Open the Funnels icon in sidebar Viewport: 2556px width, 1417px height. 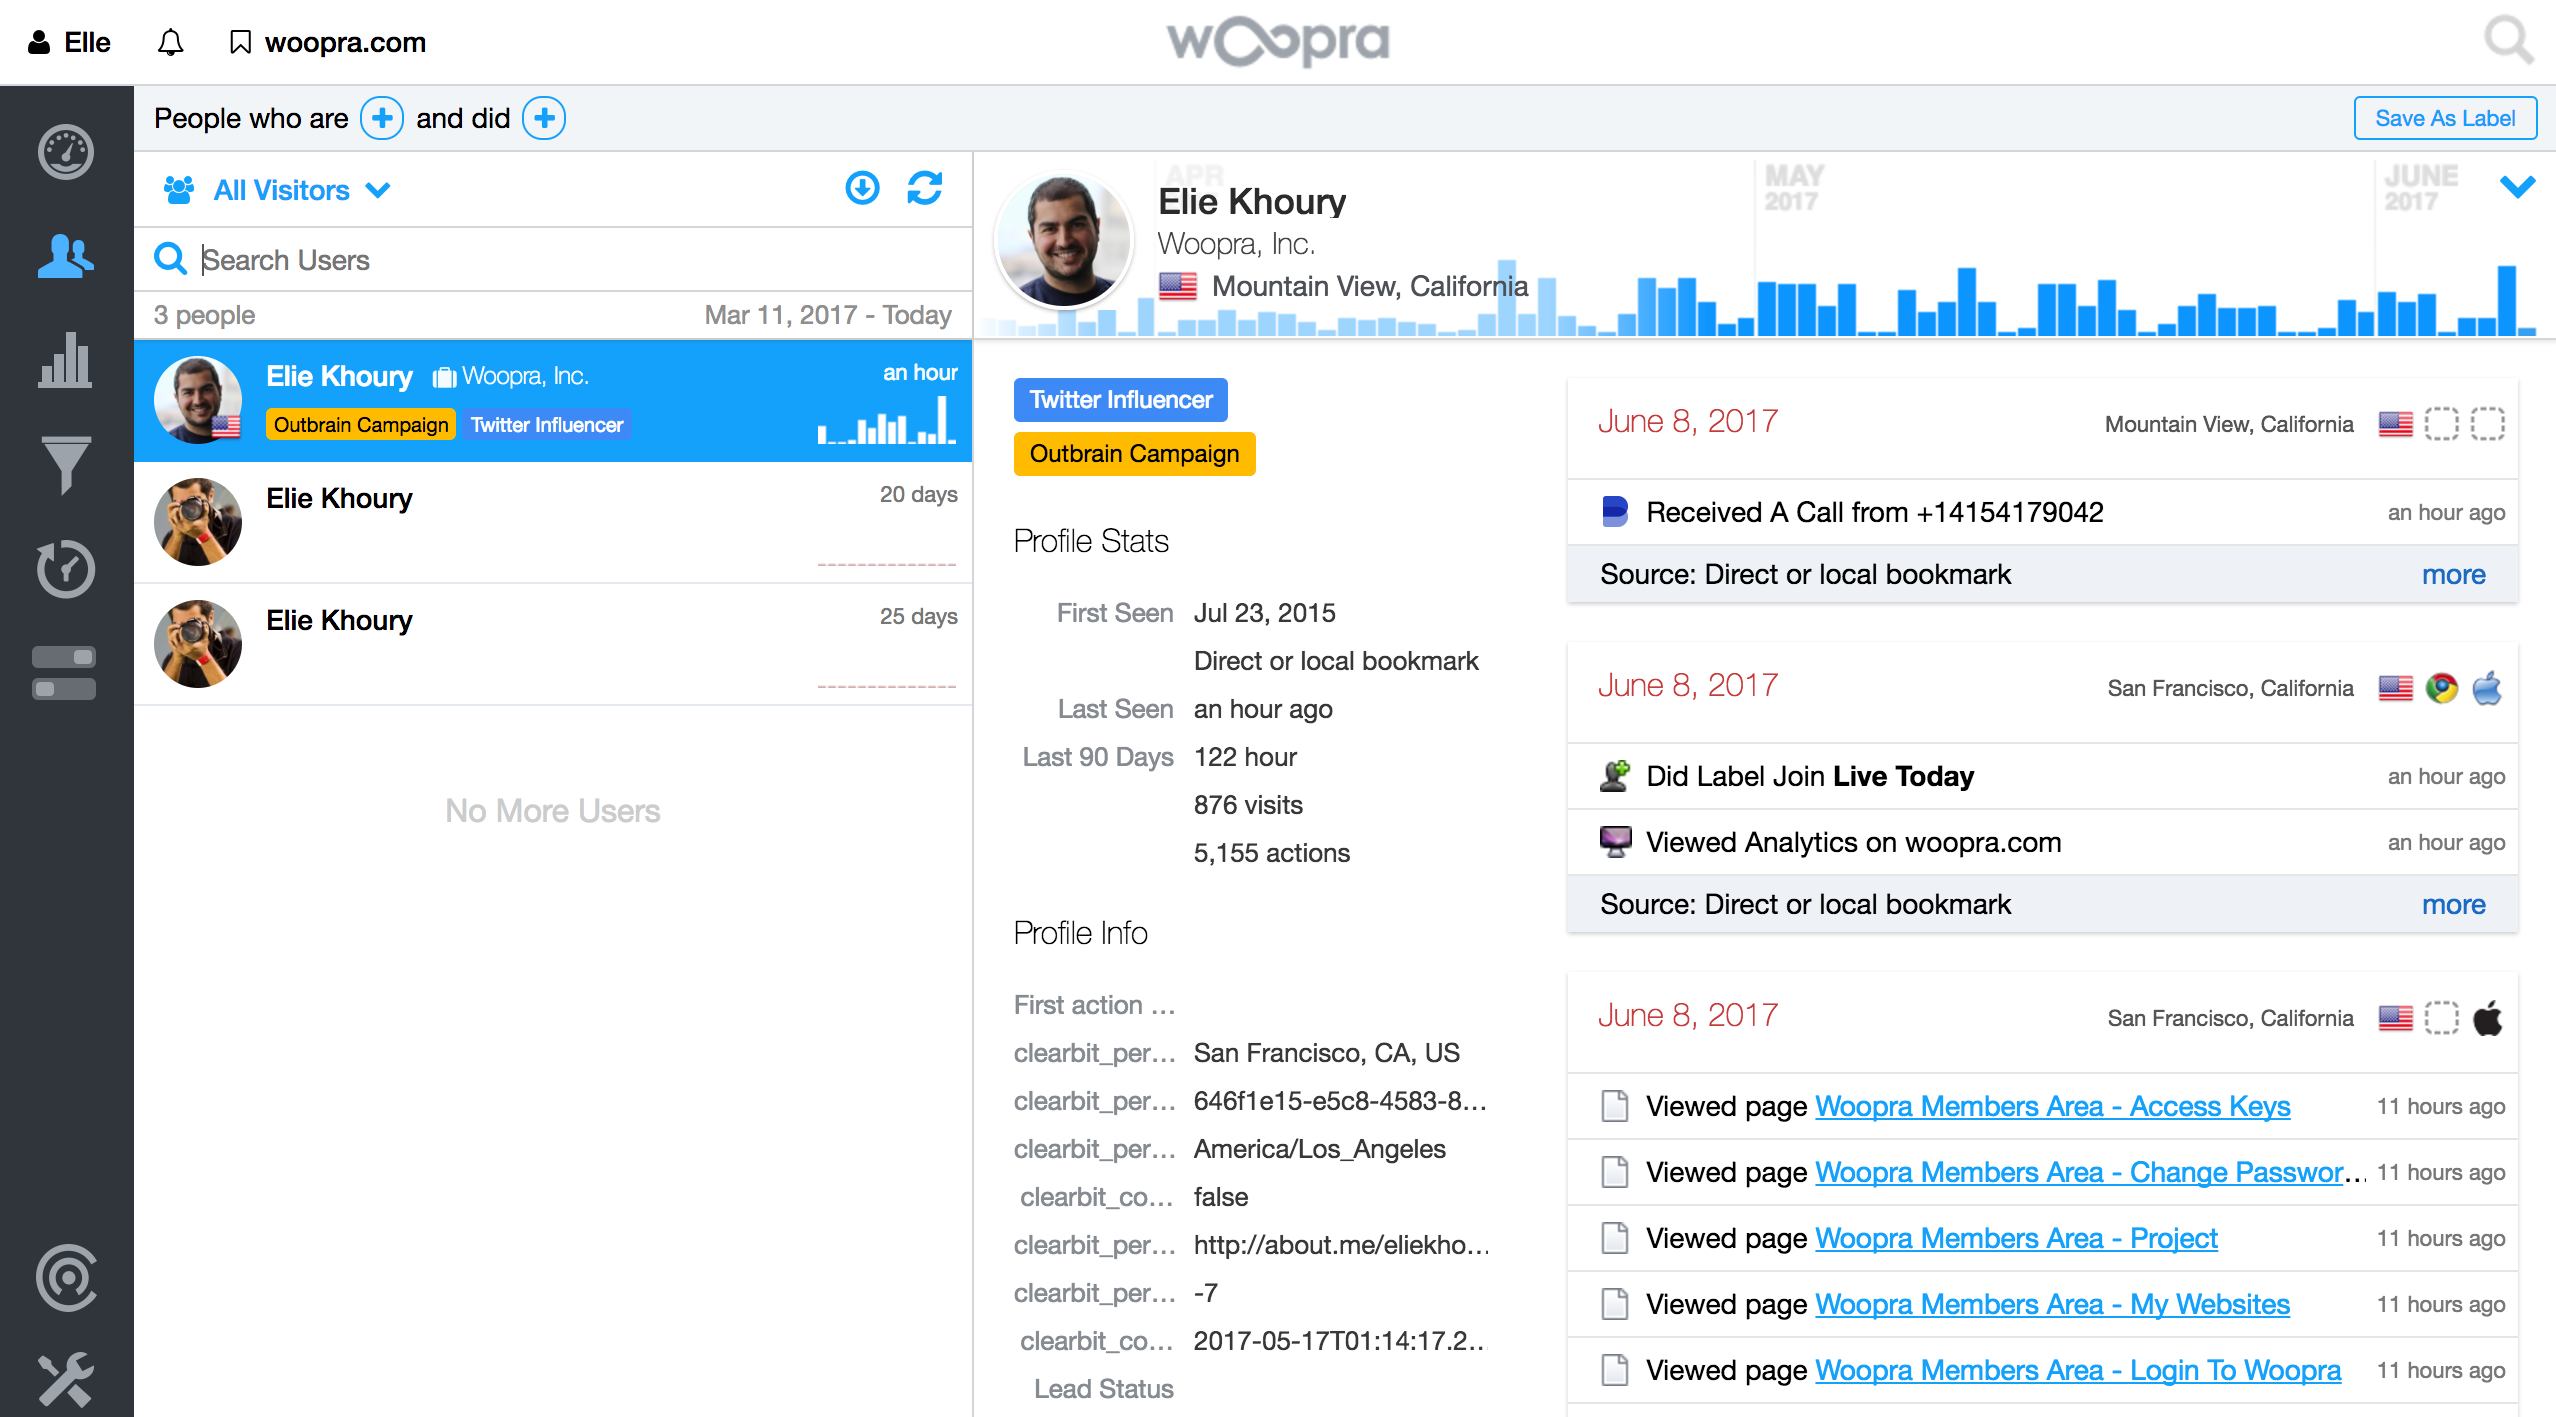pos(66,464)
